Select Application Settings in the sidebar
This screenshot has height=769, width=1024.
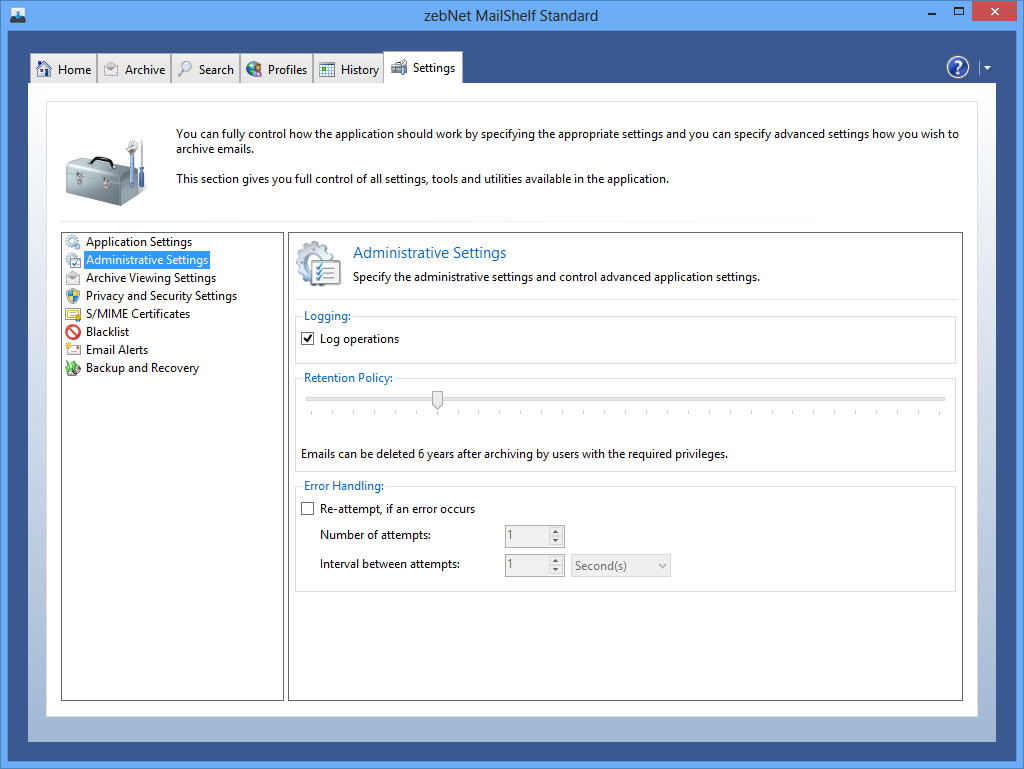pos(139,242)
